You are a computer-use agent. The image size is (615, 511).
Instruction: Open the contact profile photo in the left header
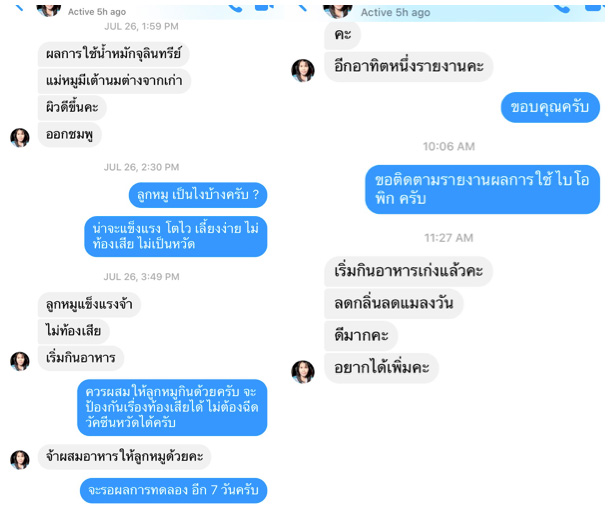click(49, 10)
